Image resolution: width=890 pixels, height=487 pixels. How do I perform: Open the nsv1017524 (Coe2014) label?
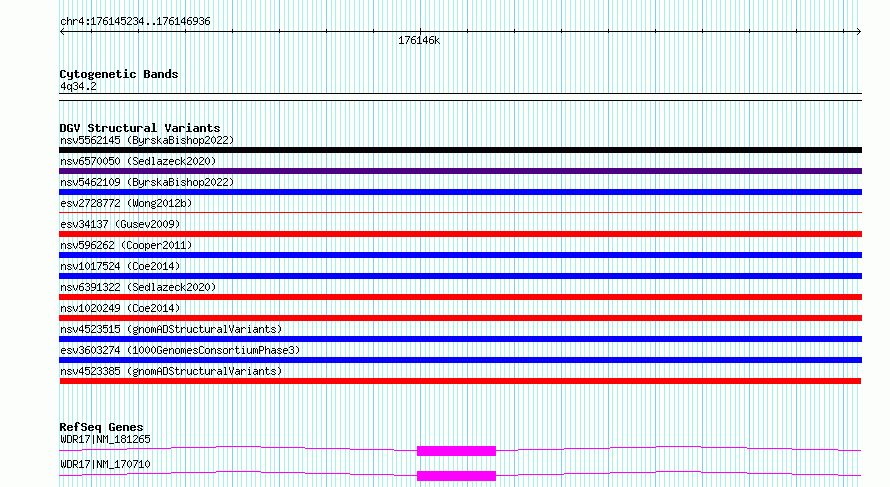[x=120, y=266]
